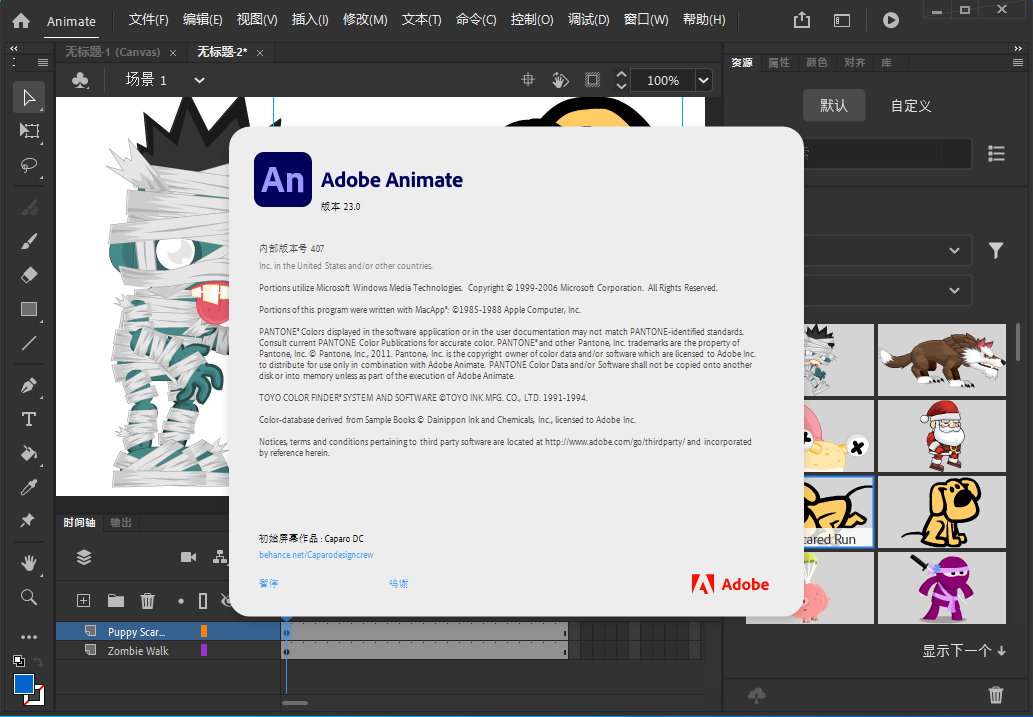Open the behance.net/Caparodesigncrew link
Image resolution: width=1033 pixels, height=717 pixels.
pyautogui.click(x=316, y=555)
